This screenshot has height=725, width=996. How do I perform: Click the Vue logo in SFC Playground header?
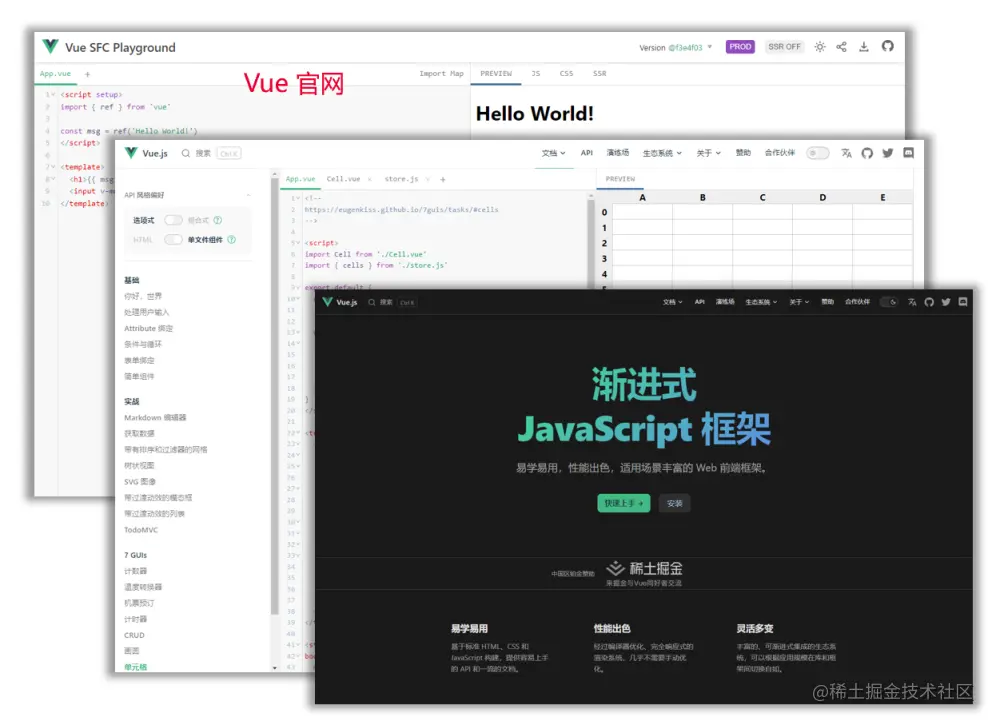click(50, 47)
